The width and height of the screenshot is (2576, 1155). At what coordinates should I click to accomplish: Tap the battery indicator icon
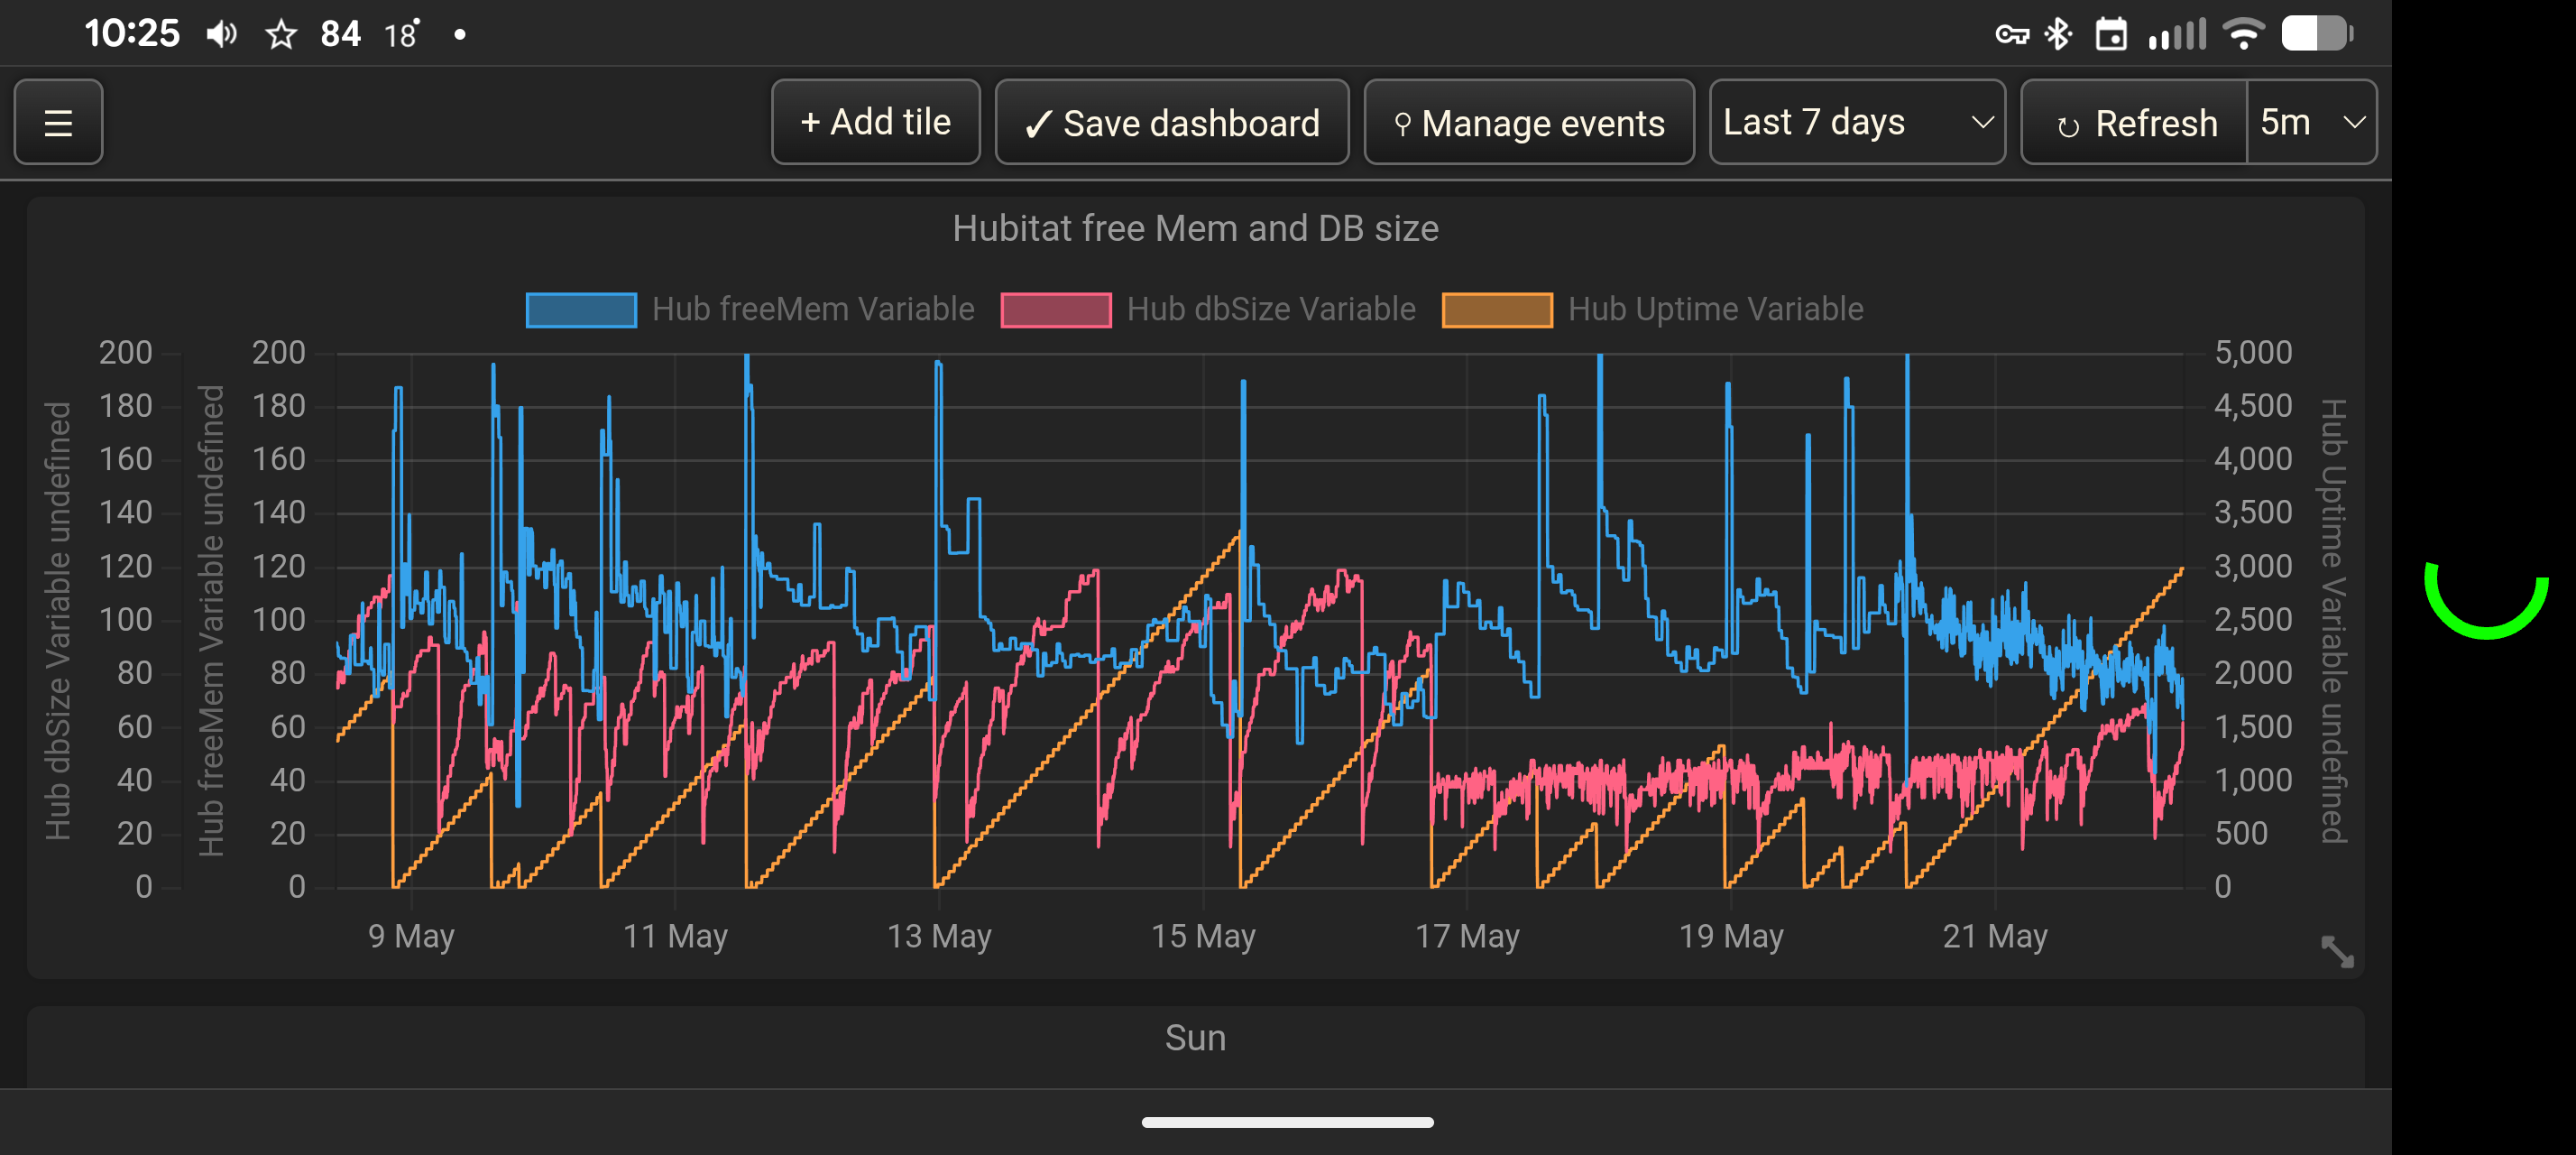coord(2317,34)
